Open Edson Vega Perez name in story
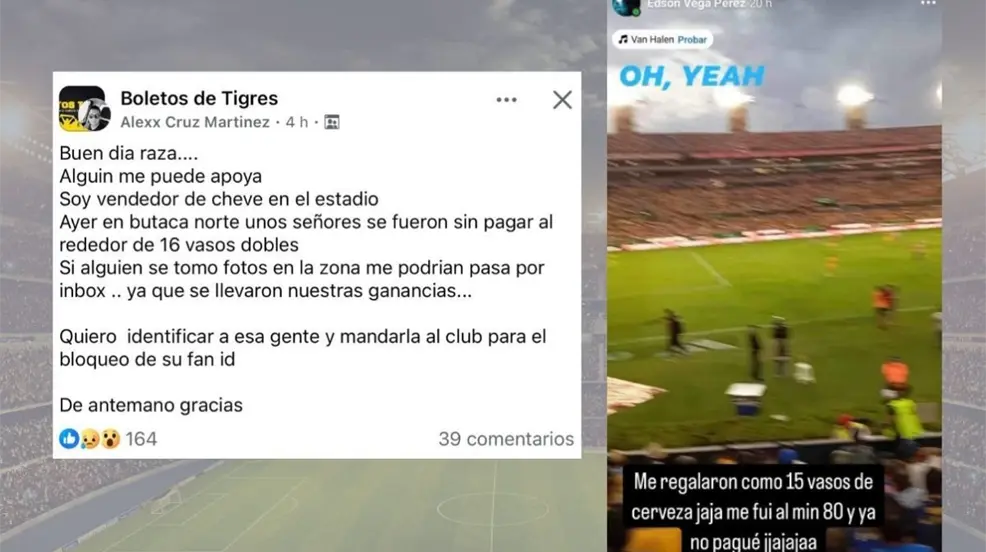986x552 pixels. (x=696, y=4)
